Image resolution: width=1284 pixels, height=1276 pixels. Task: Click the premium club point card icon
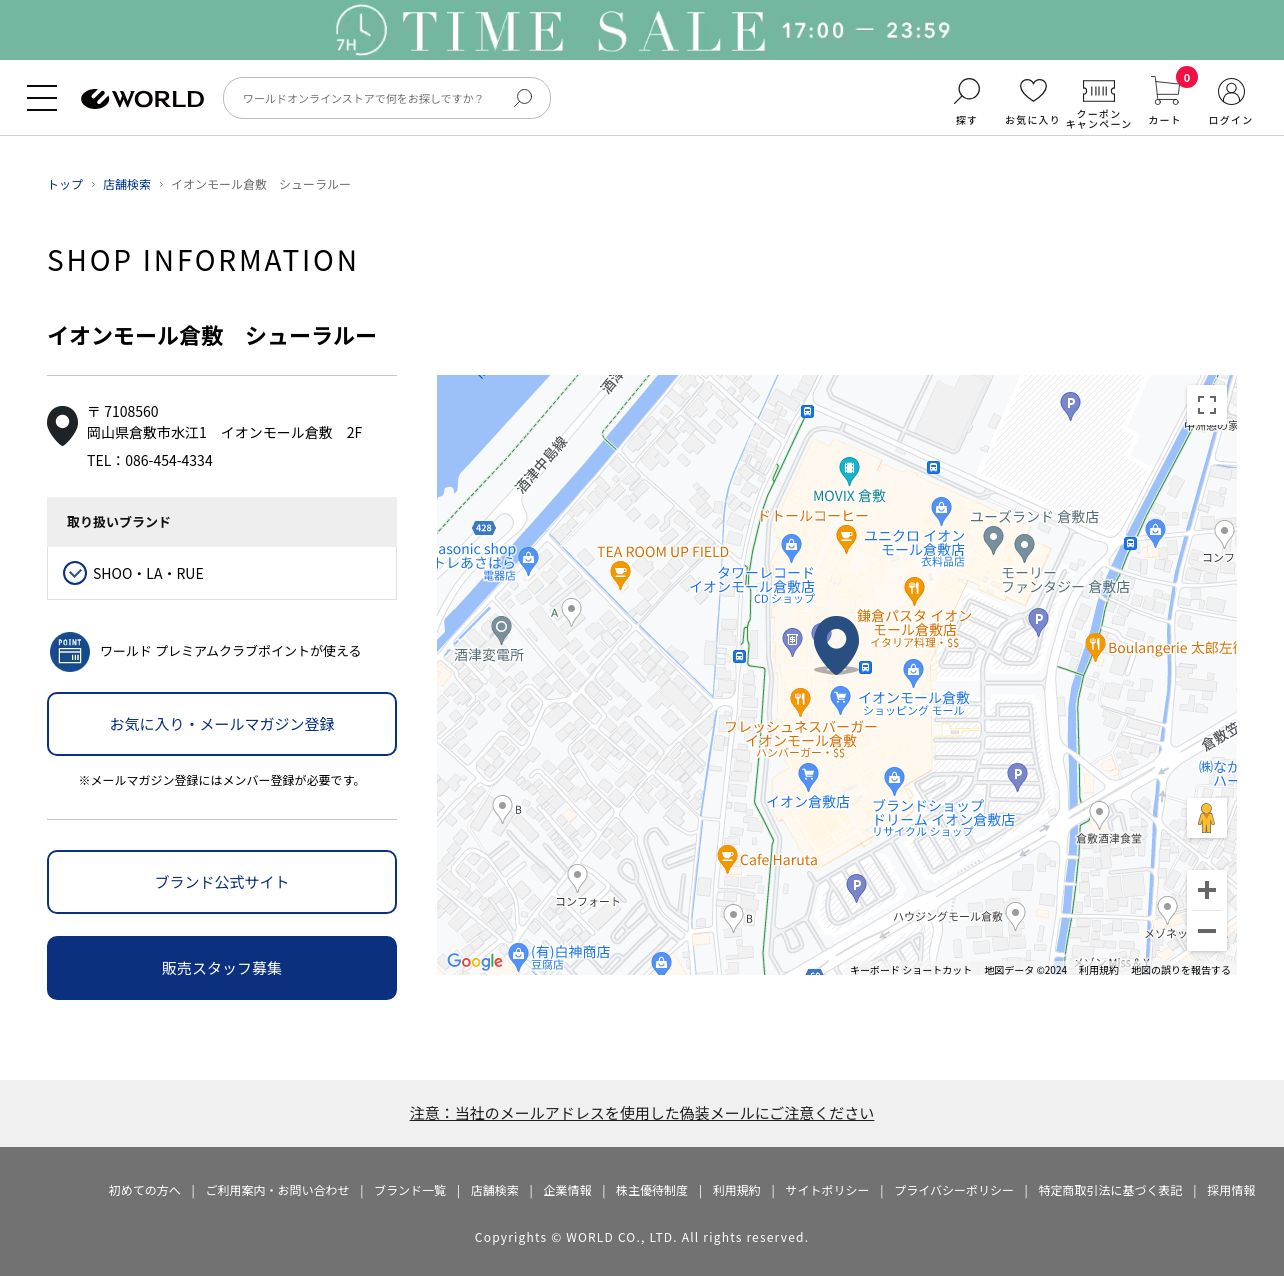coord(70,652)
